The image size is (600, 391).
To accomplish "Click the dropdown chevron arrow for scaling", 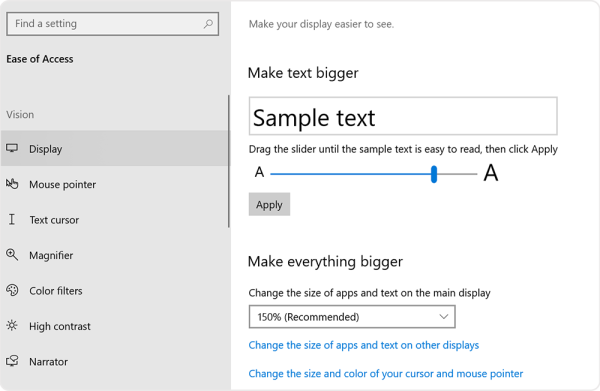I will [x=443, y=317].
